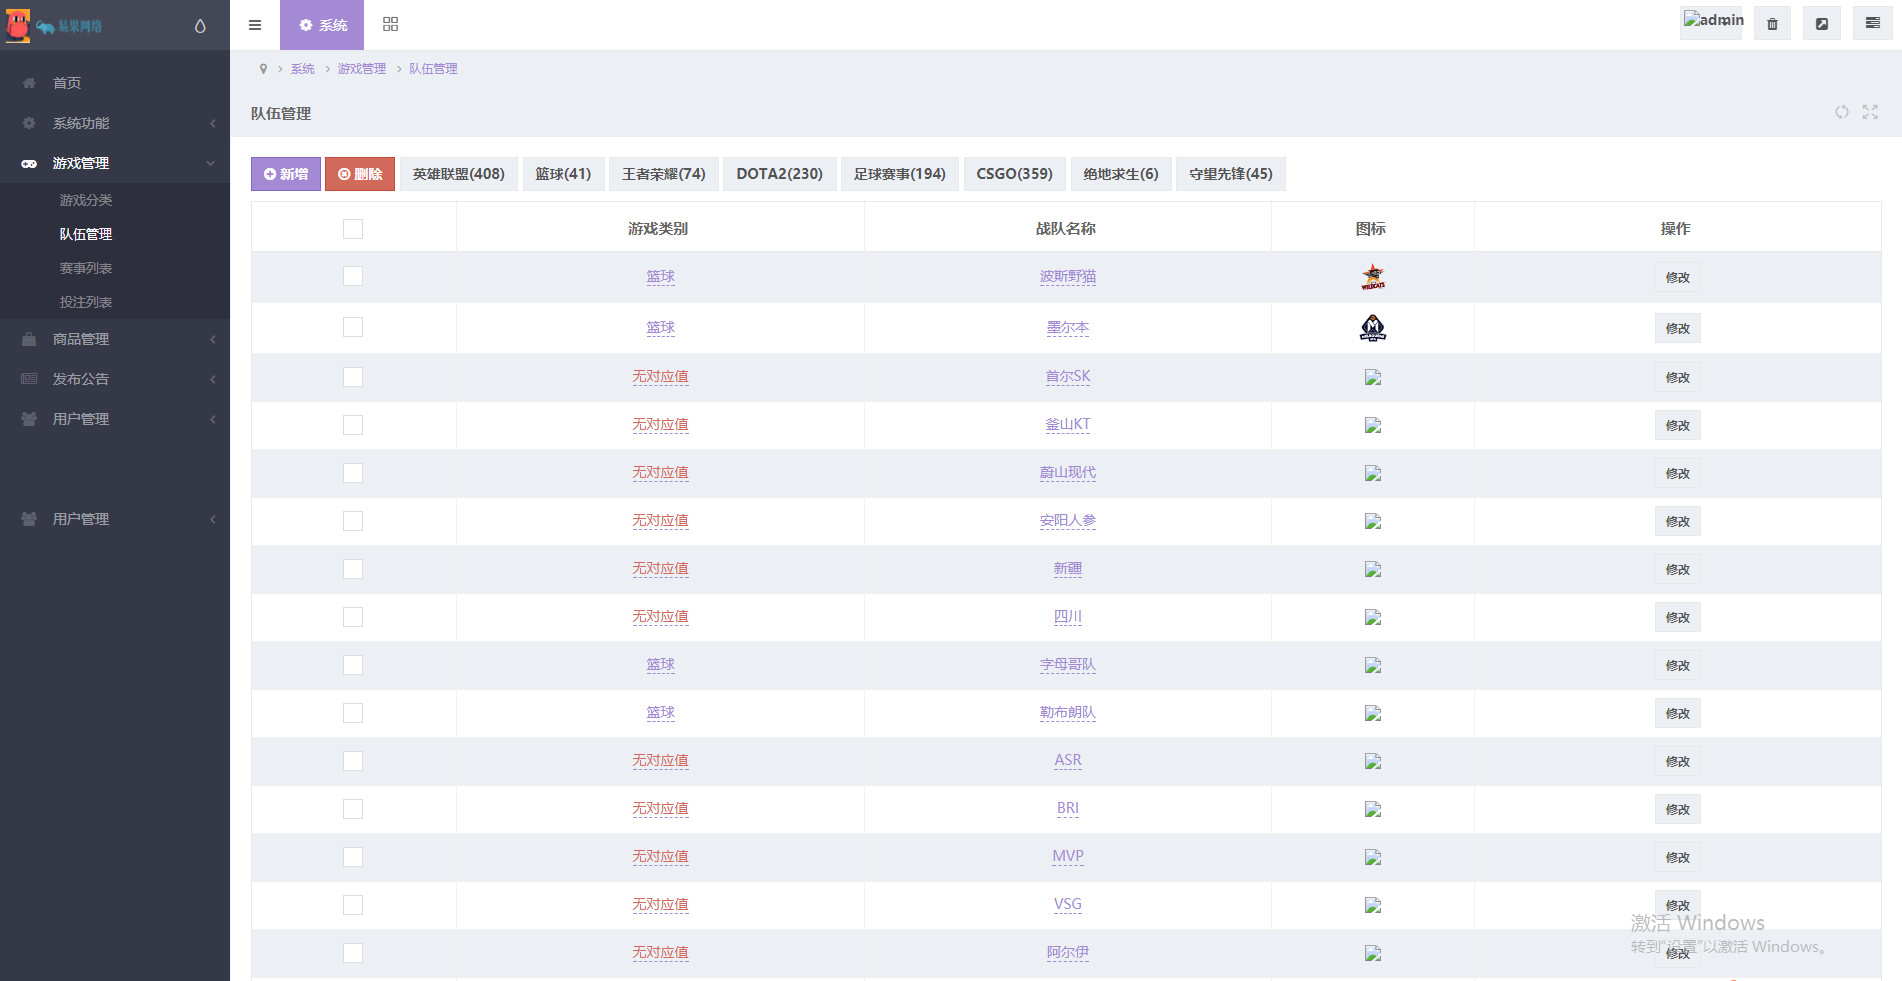Select the checkbox for the 首尔SK row
This screenshot has height=981, width=1902.
tap(353, 377)
